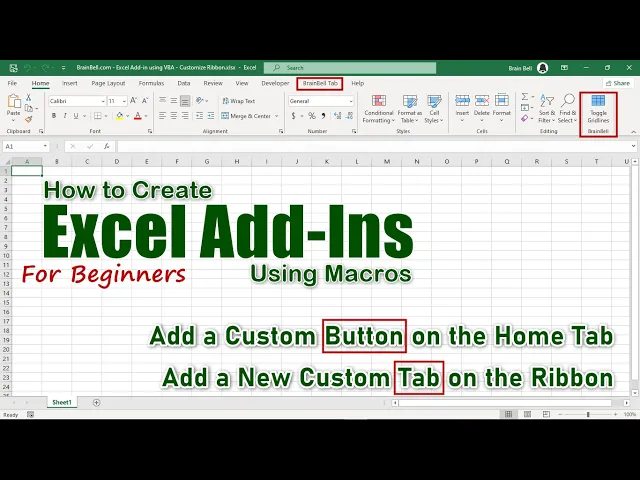The height and width of the screenshot is (480, 640).
Task: Apply Accounting dollar number format
Action: 293,116
